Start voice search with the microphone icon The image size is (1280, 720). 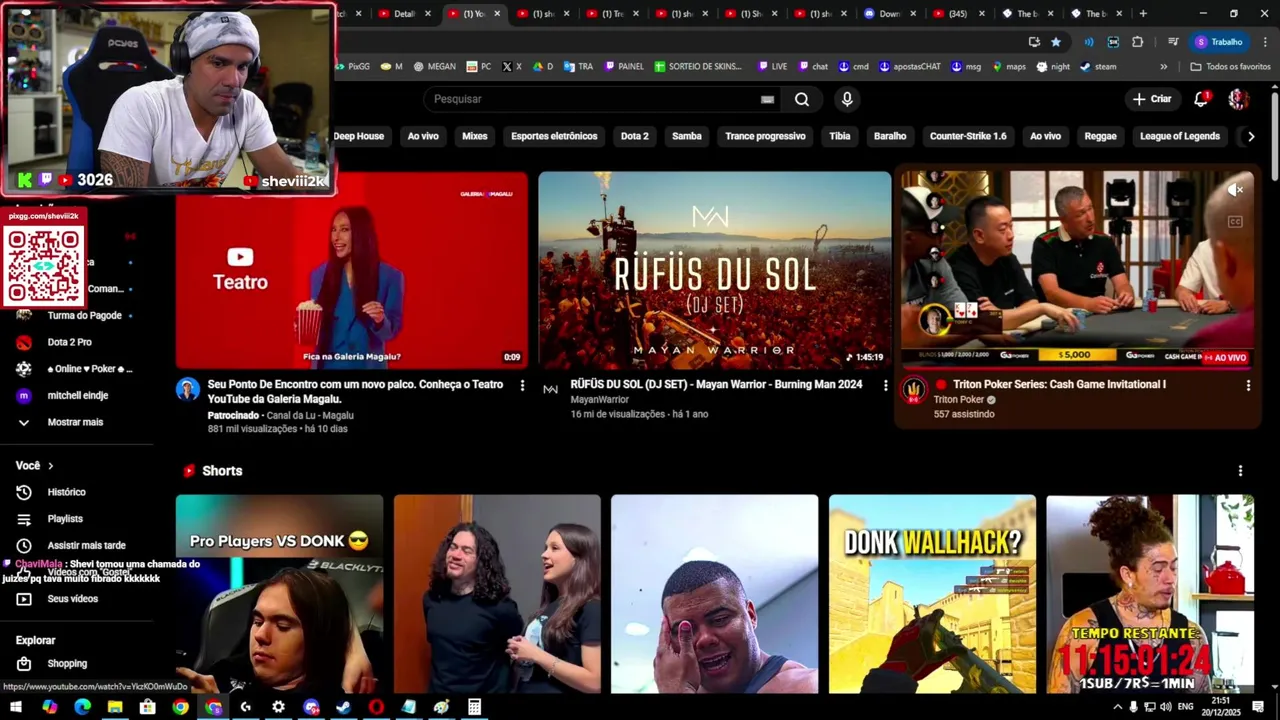pyautogui.click(x=847, y=99)
